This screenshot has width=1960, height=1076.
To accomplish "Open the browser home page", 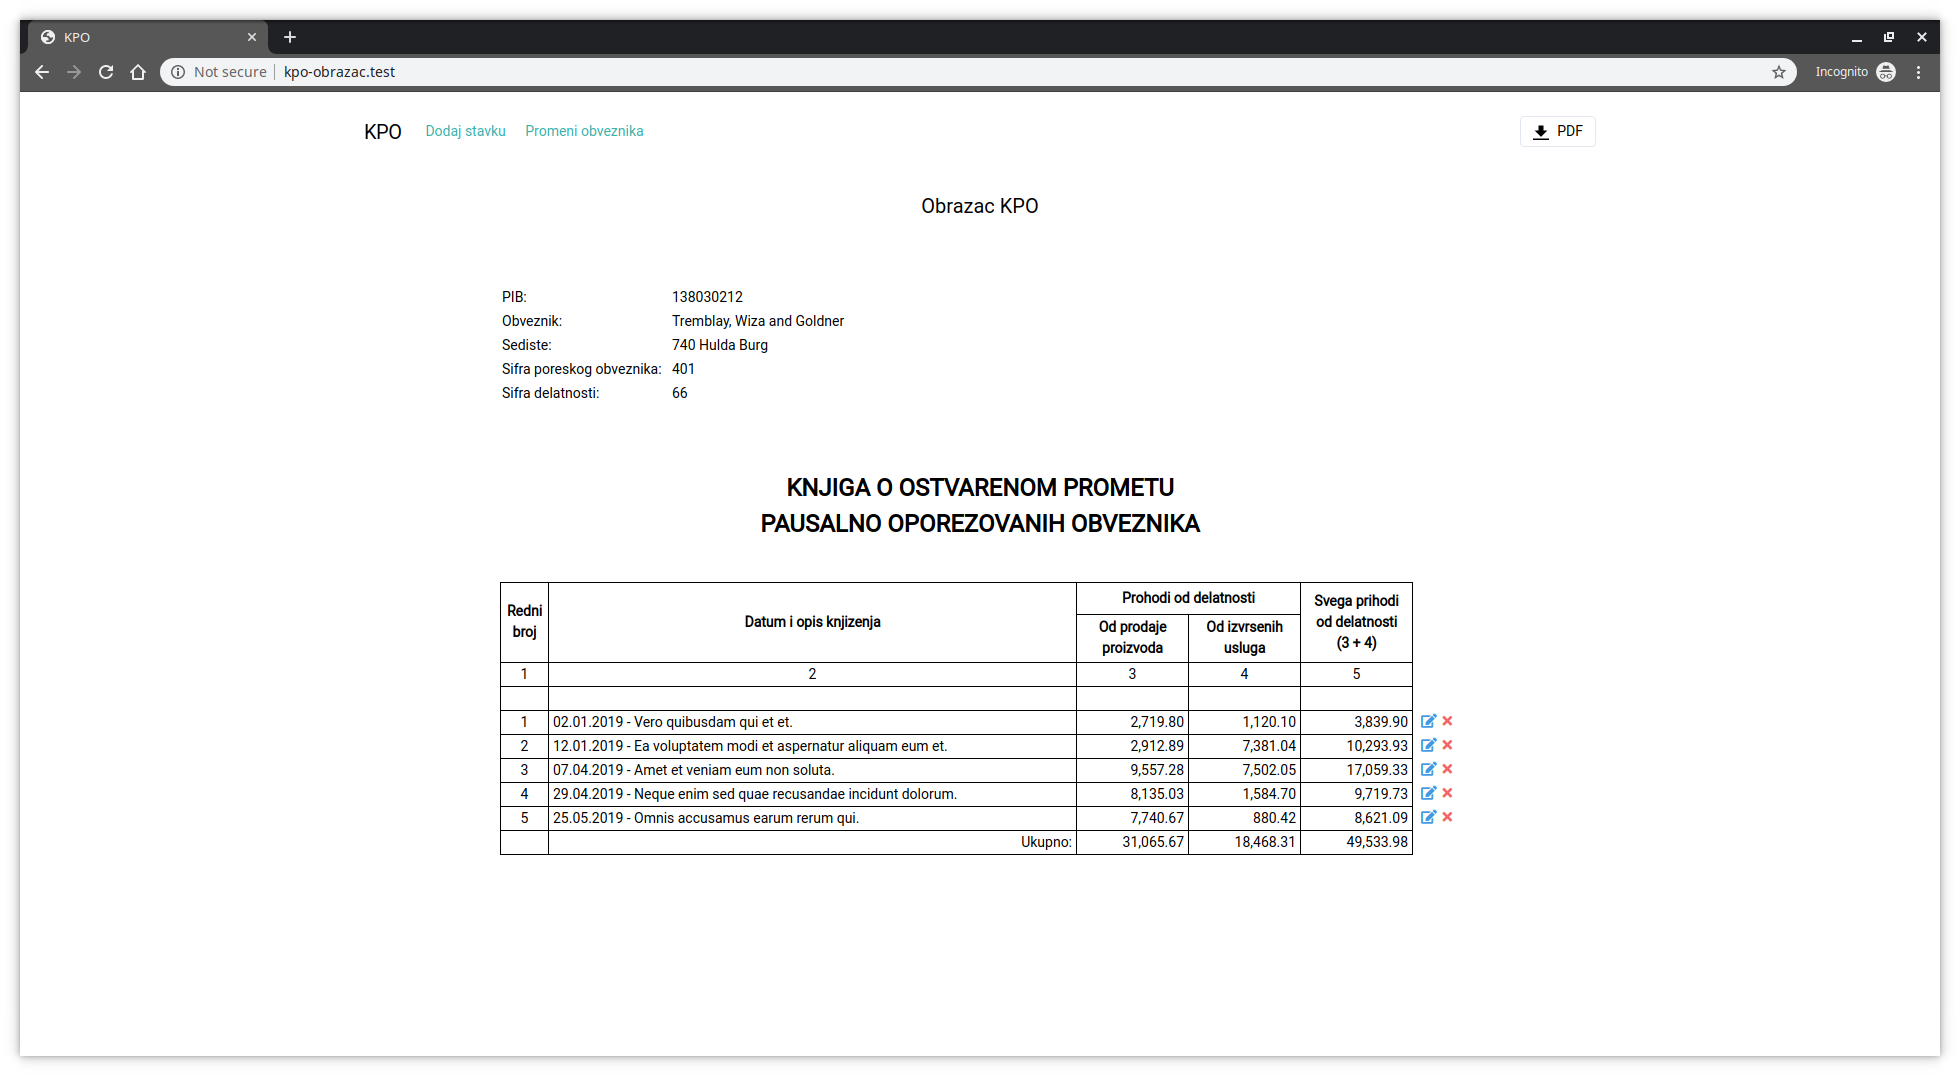I will coord(138,71).
